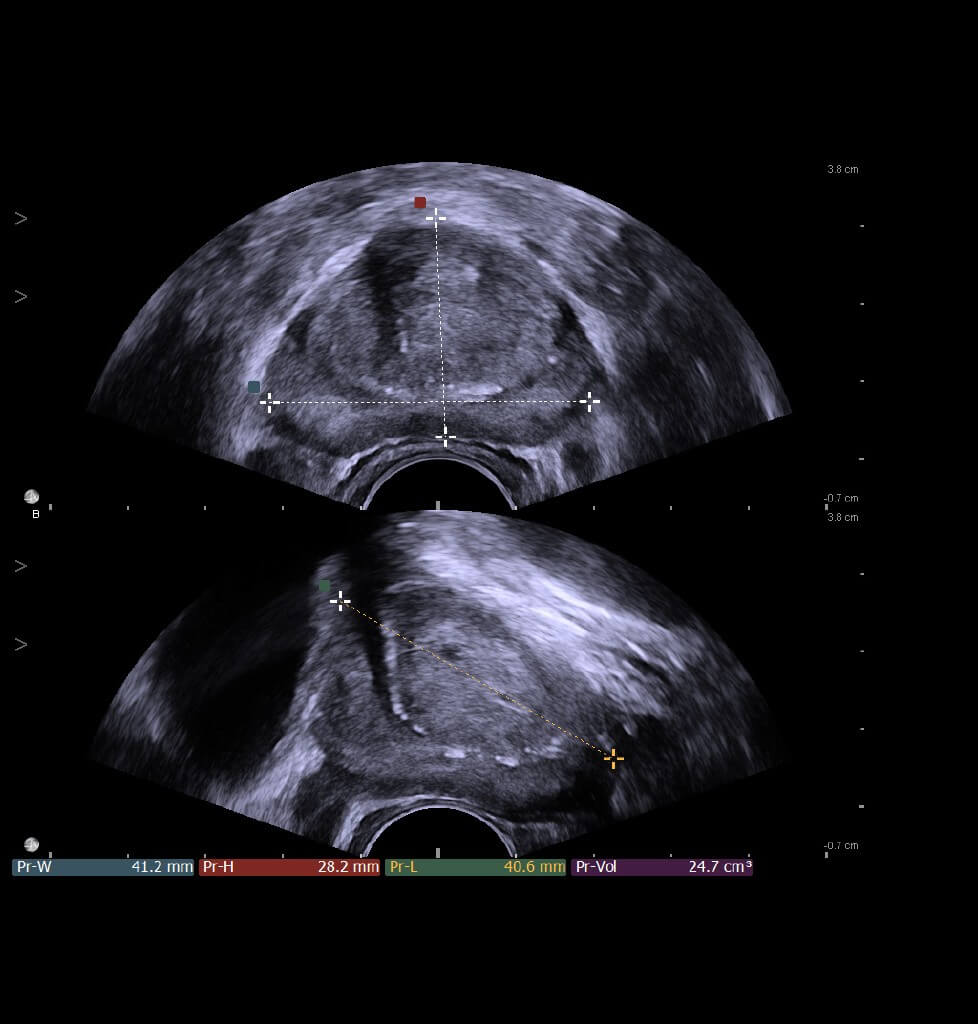Click the green Pr-L marker square
Screen dimensions: 978x1024
point(324,586)
